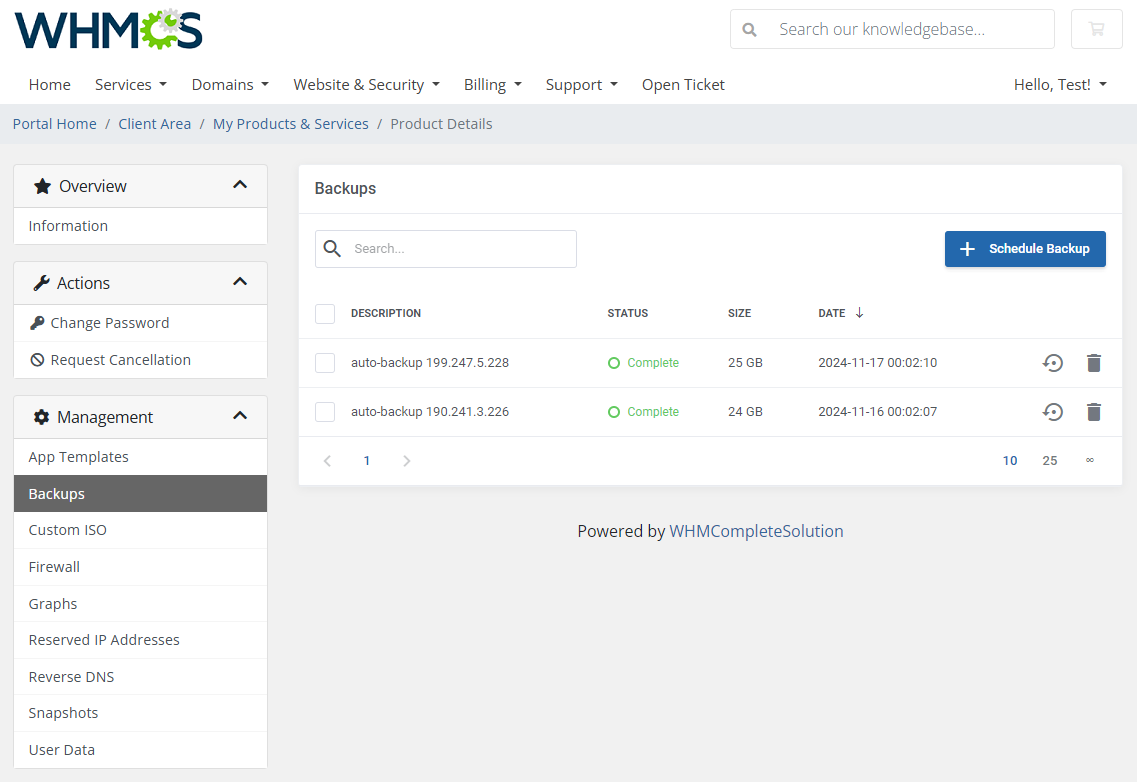Check the auto-backup 190.241.3.226 row checkbox
The image size is (1137, 782).
(325, 412)
